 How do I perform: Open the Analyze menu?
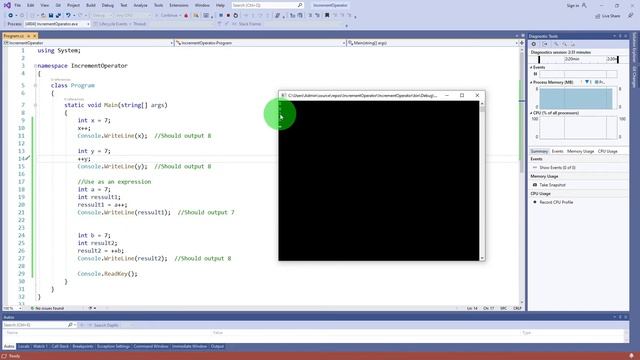pos(140,5)
